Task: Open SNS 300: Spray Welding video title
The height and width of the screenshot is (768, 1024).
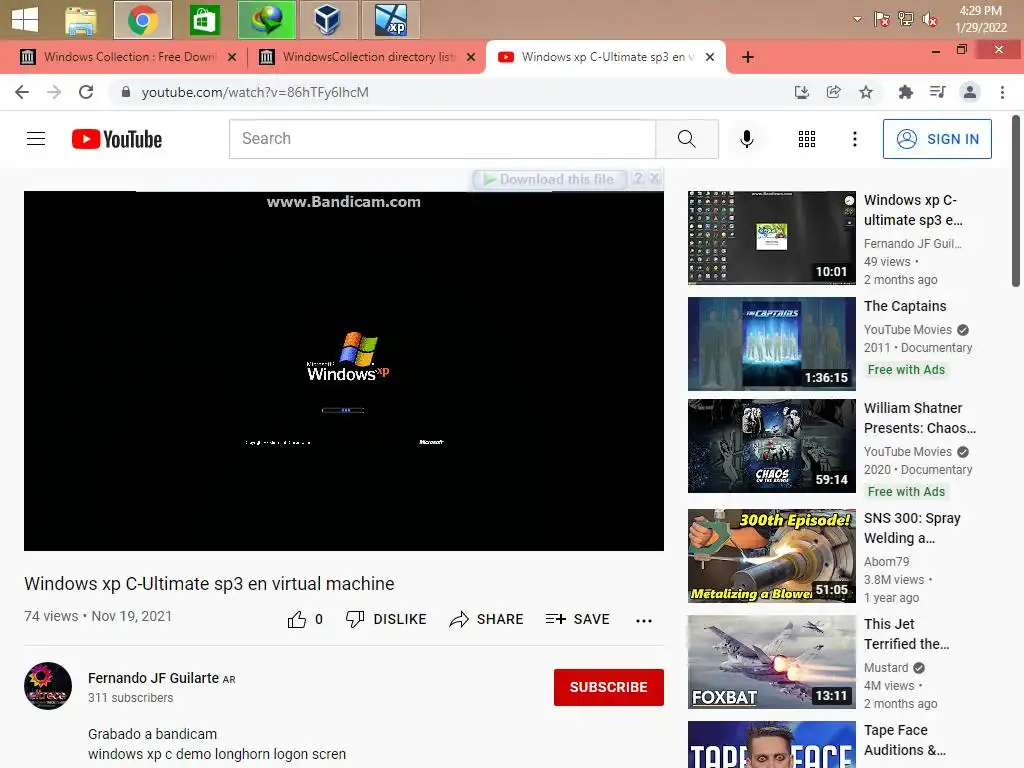Action: 912,528
